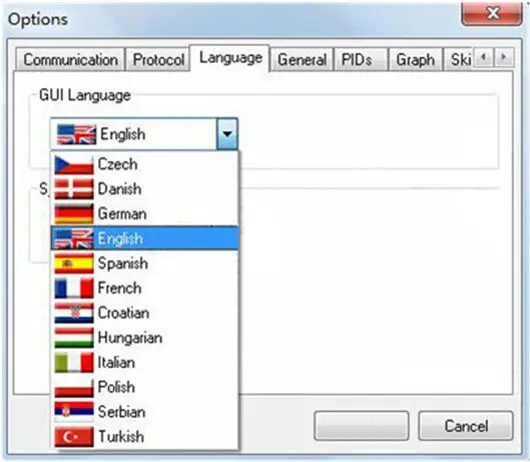The image size is (530, 462).
Task: Open the Protocol tab
Action: pos(158,60)
